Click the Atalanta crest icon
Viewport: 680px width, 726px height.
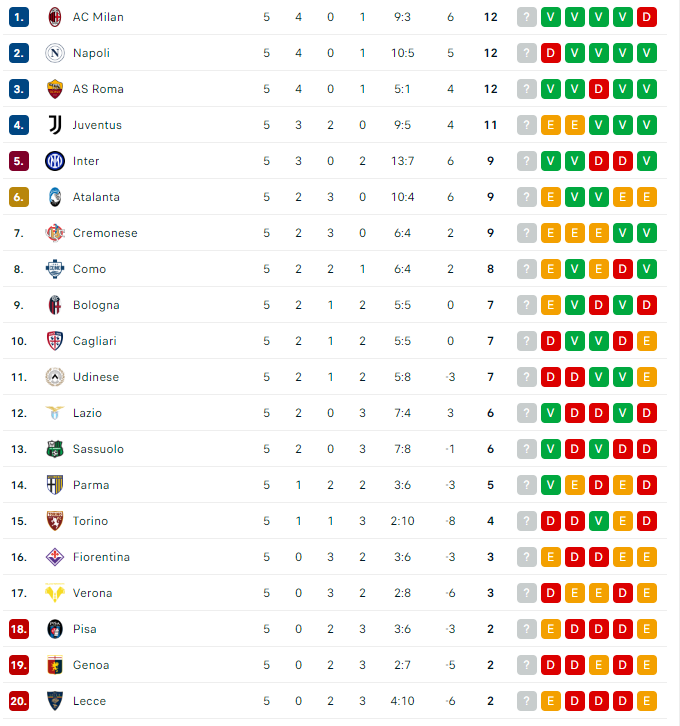[x=55, y=197]
